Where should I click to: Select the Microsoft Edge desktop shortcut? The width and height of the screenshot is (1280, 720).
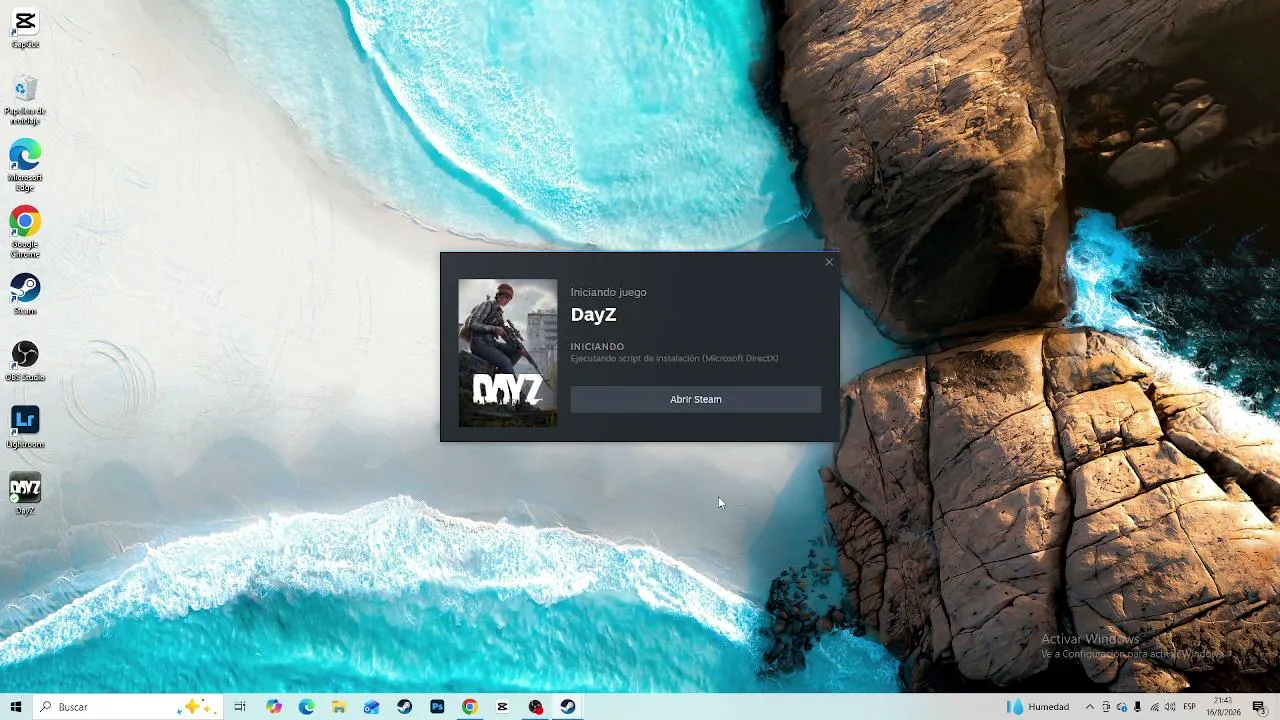25,165
